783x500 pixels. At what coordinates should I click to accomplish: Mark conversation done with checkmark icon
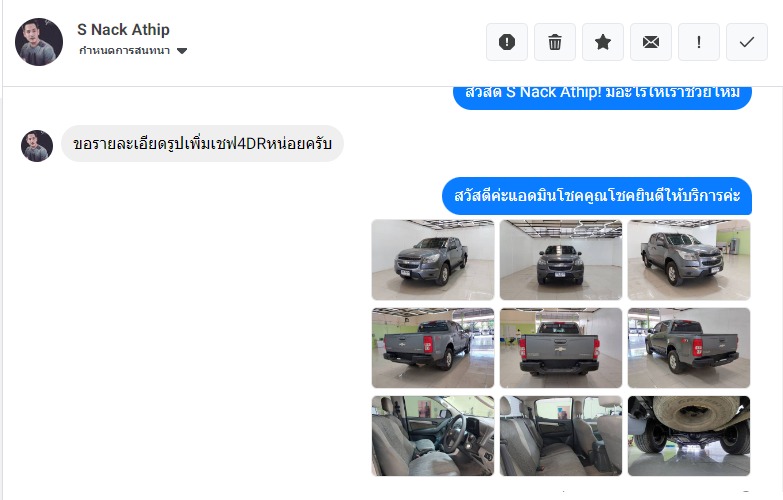point(747,42)
